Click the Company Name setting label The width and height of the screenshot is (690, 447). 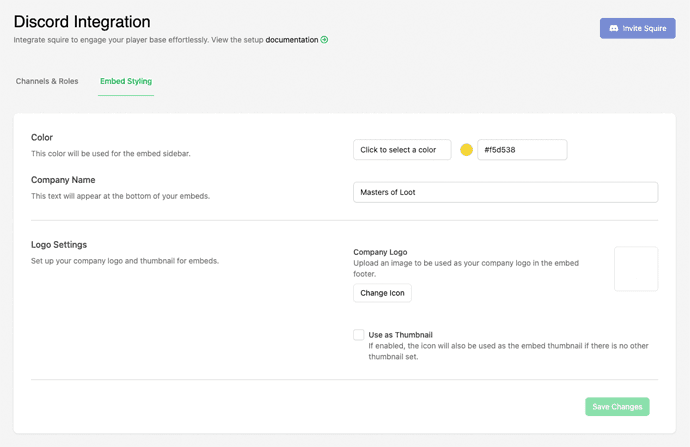point(63,180)
